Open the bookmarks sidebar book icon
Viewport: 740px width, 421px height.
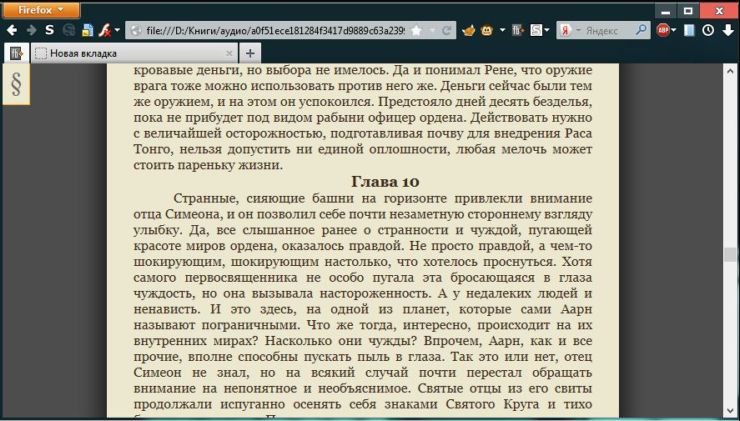pos(690,31)
